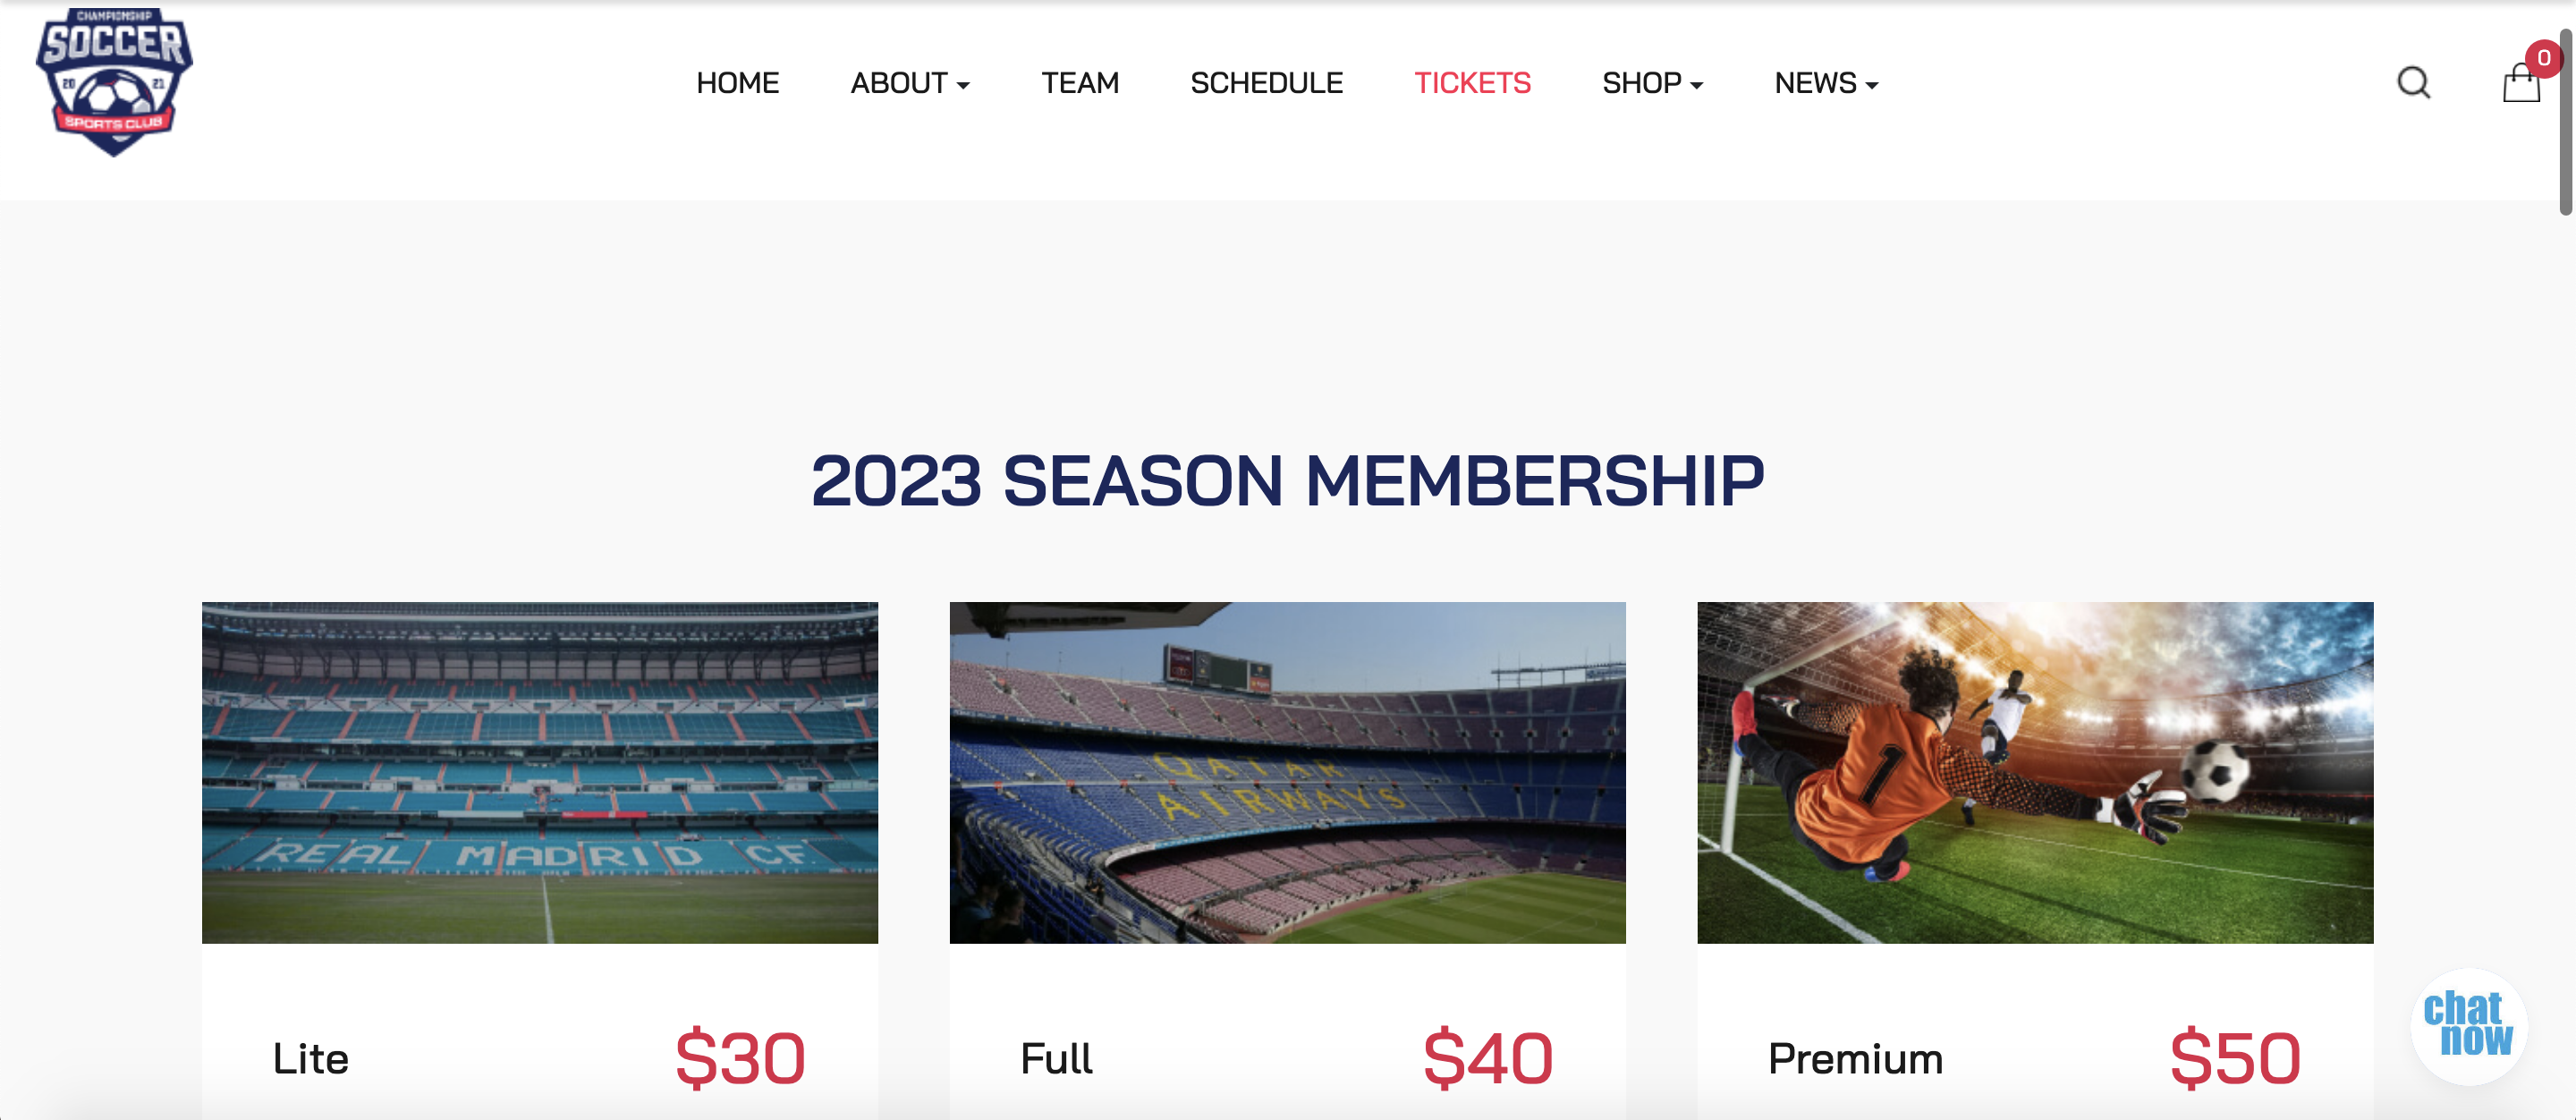2576x1120 pixels.
Task: Click the red cart count badge
Action: coord(2543,58)
